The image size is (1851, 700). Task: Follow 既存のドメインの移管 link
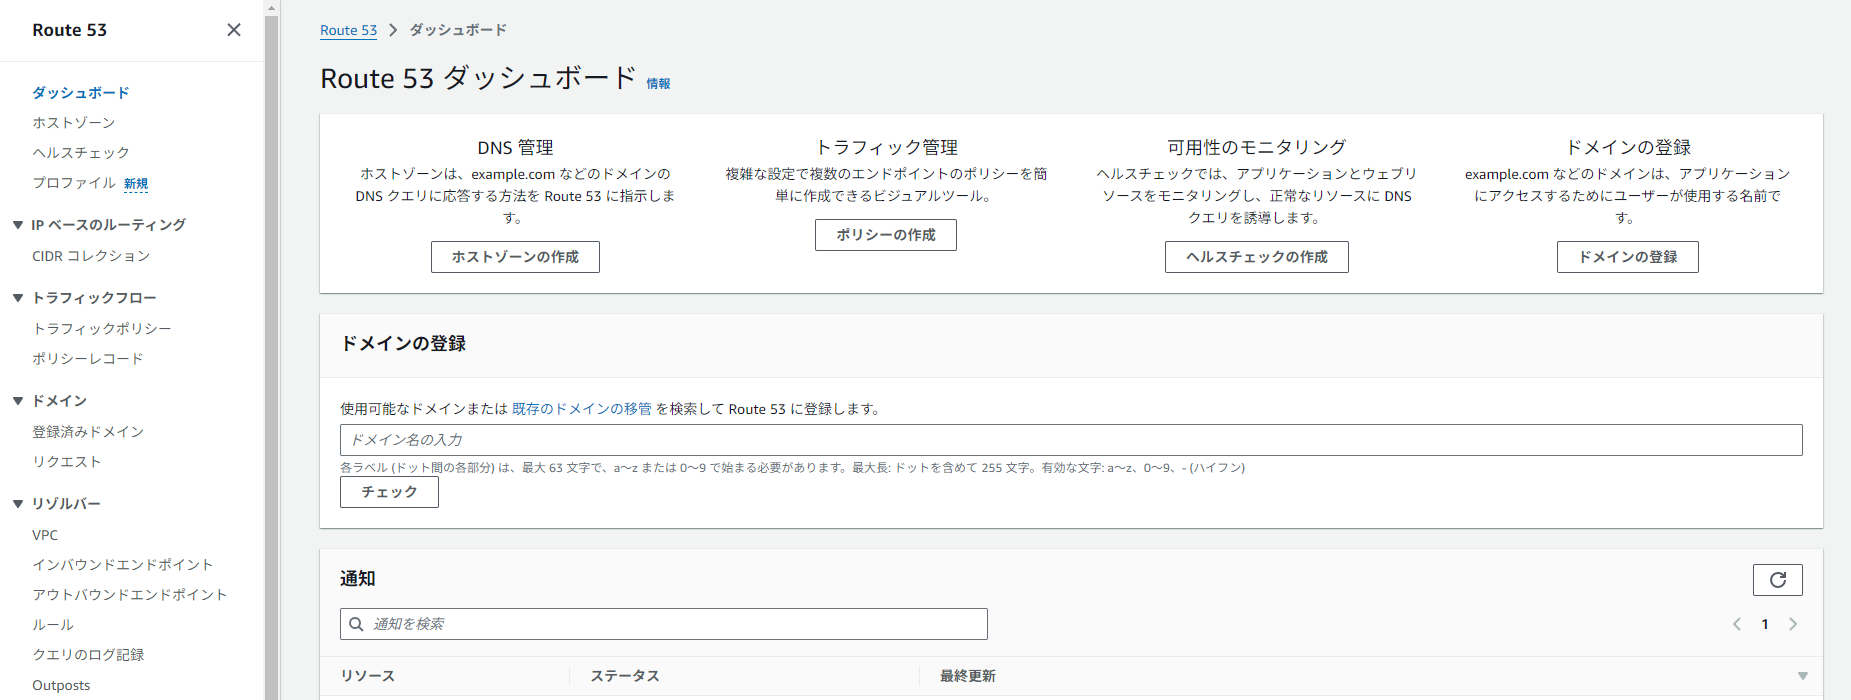tap(582, 409)
